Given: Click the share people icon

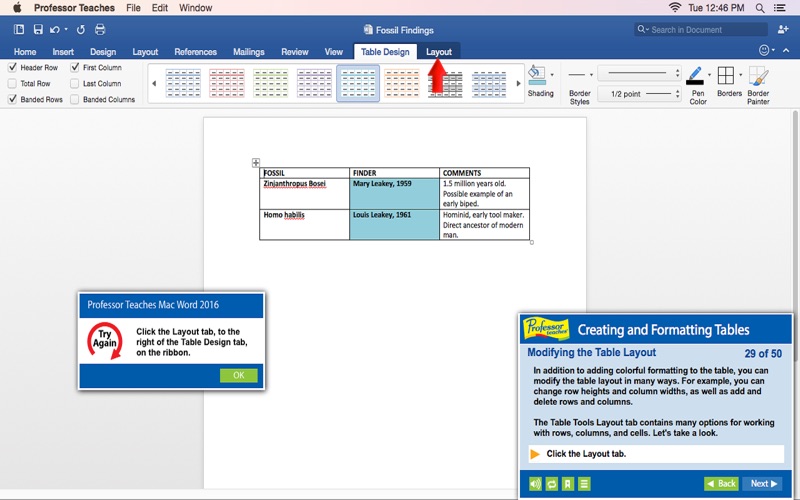Looking at the screenshot, I should pos(783,30).
